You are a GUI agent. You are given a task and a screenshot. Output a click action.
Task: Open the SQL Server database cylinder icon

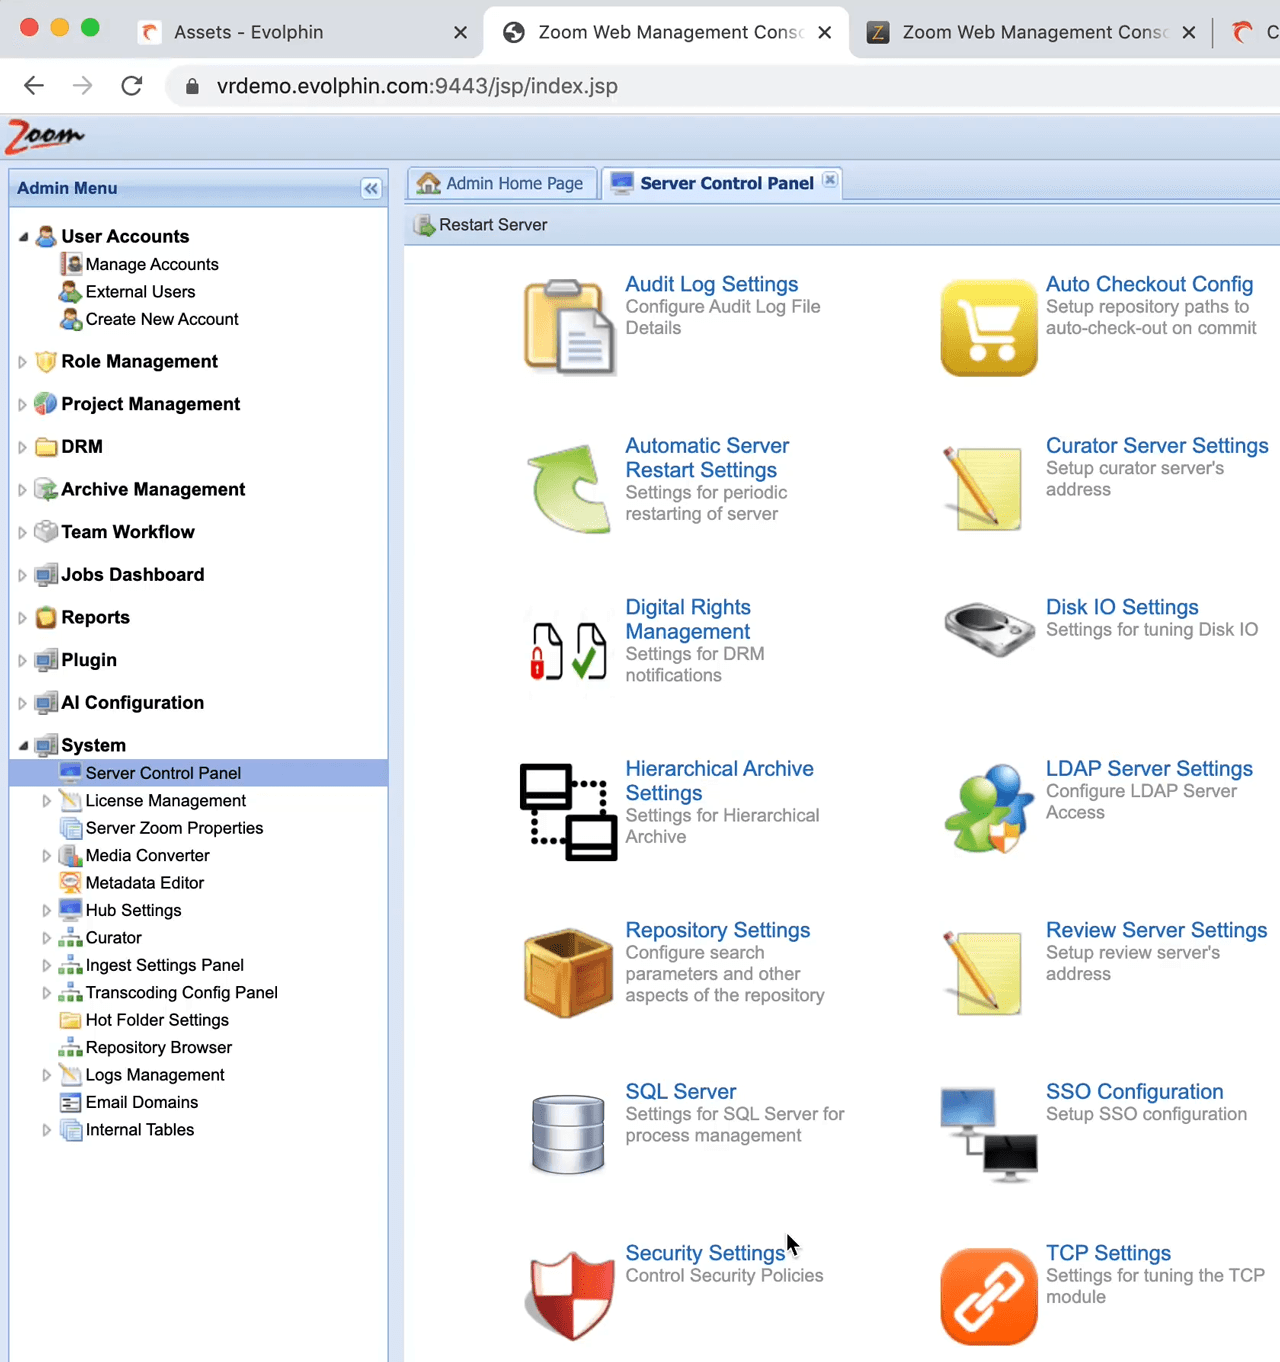[x=568, y=1134]
